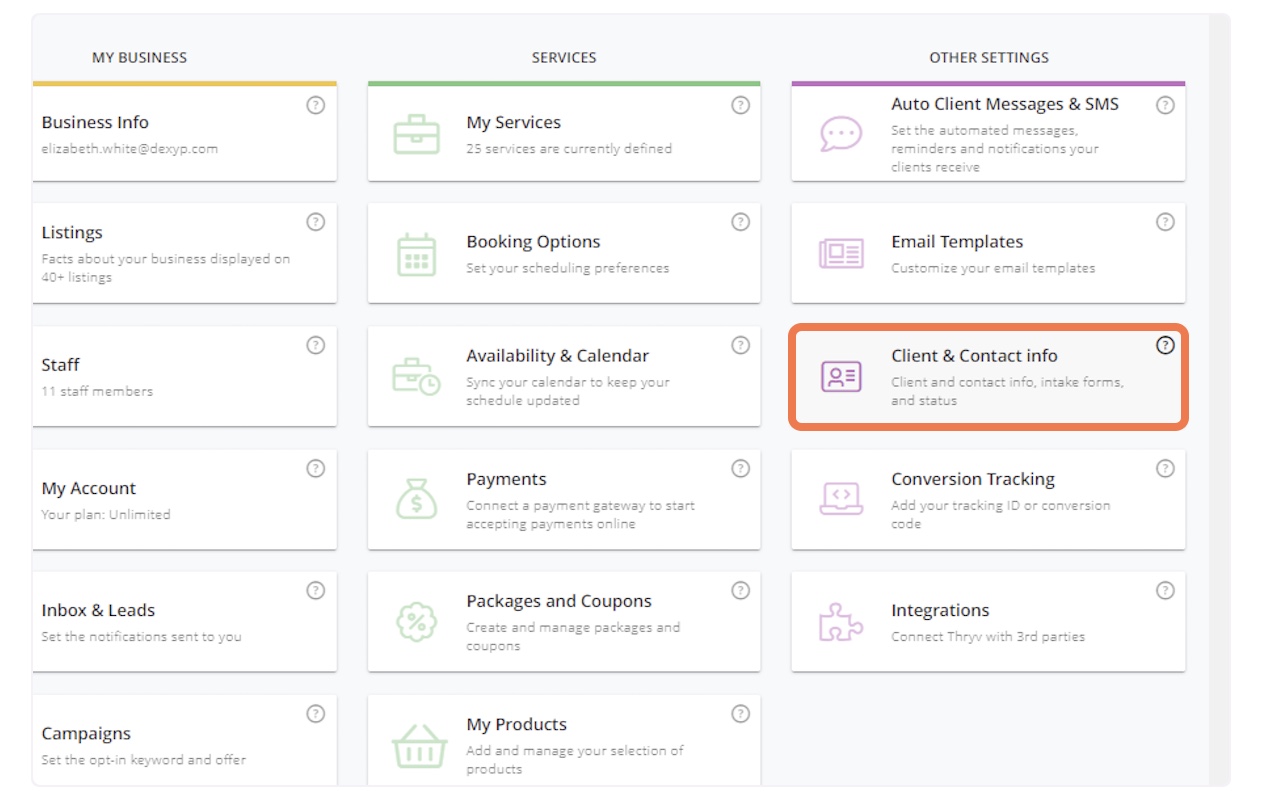
Task: Show help for Client & Contact info
Action: point(1165,345)
